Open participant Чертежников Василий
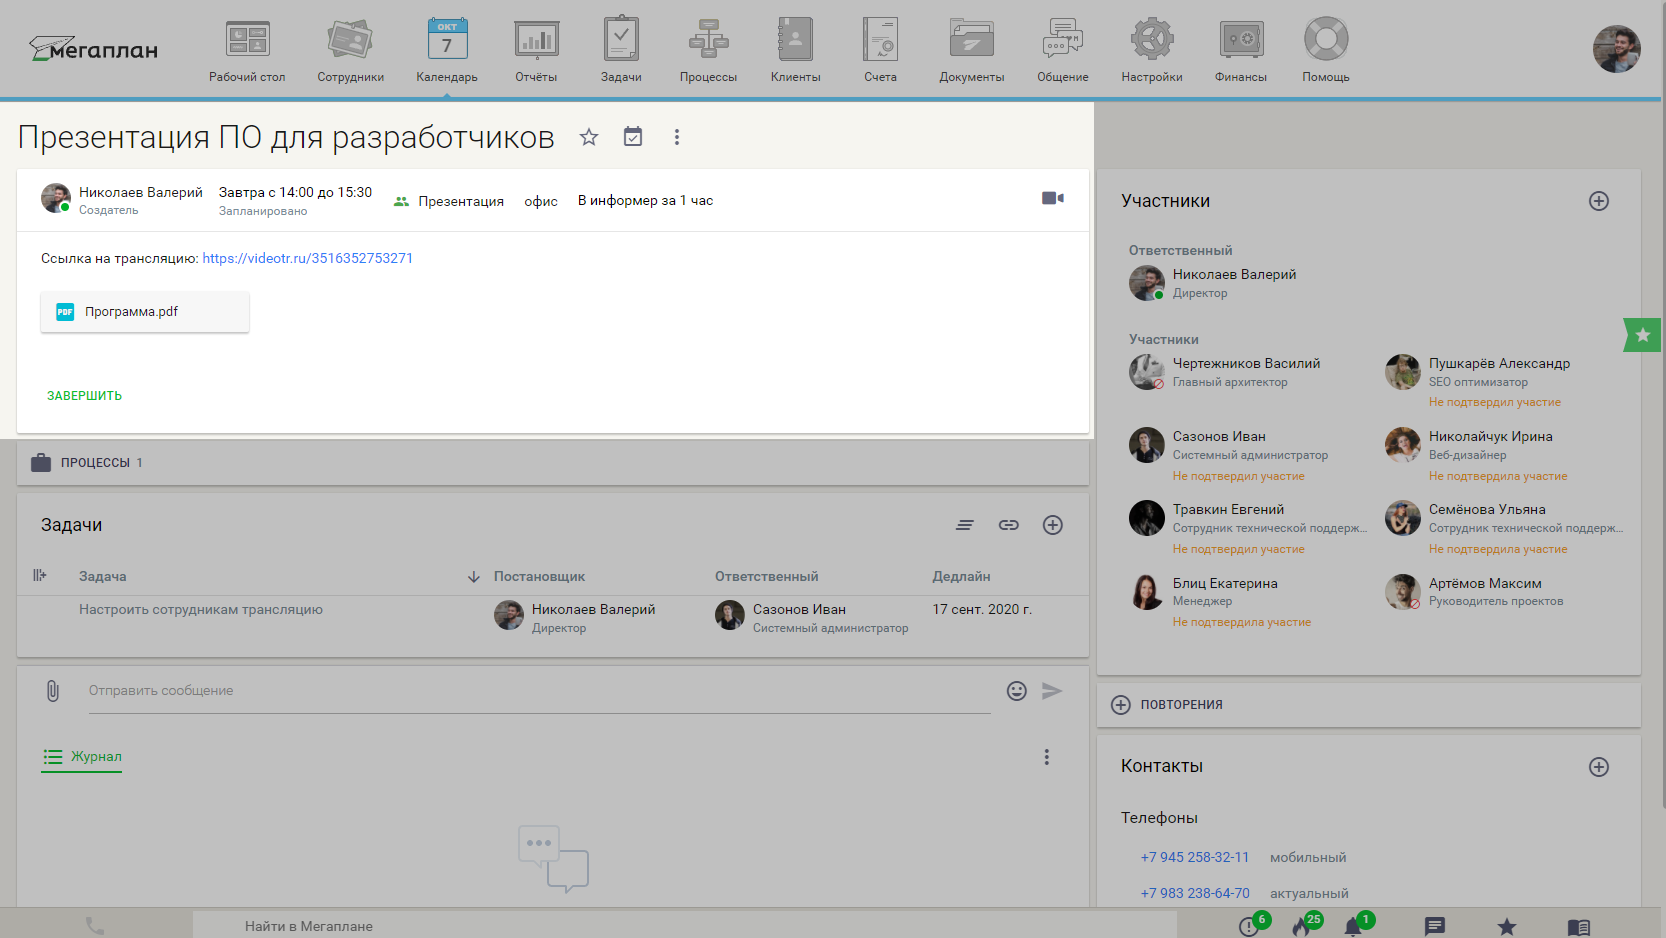This screenshot has height=938, width=1666. (1246, 364)
